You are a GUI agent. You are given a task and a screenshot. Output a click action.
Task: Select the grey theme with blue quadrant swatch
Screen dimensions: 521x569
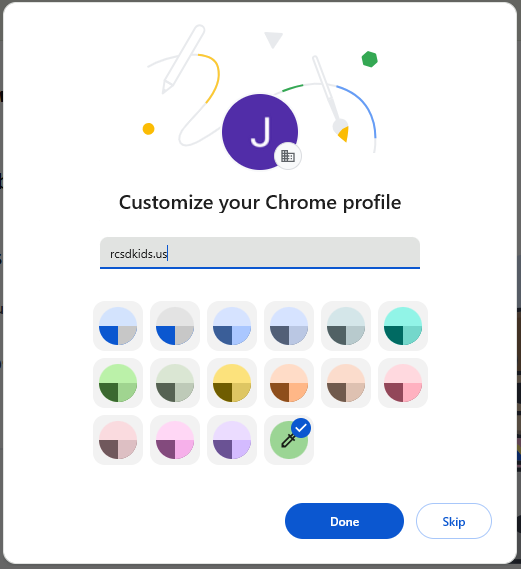tap(175, 326)
